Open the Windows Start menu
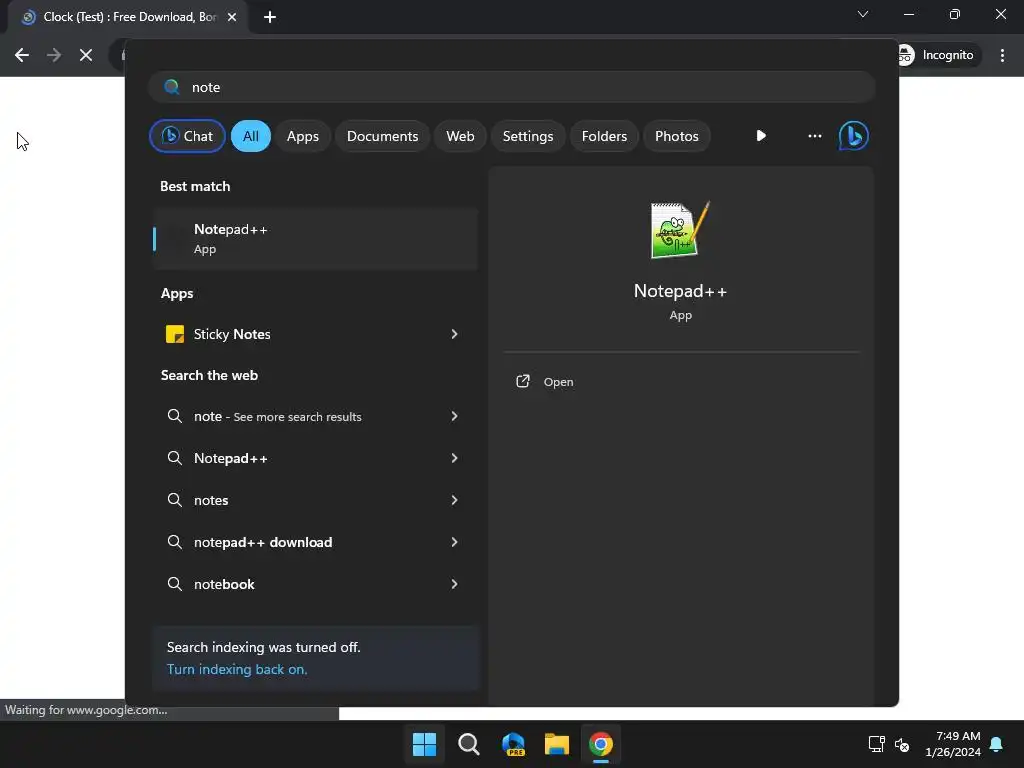Viewport: 1024px width, 768px height. pos(424,744)
